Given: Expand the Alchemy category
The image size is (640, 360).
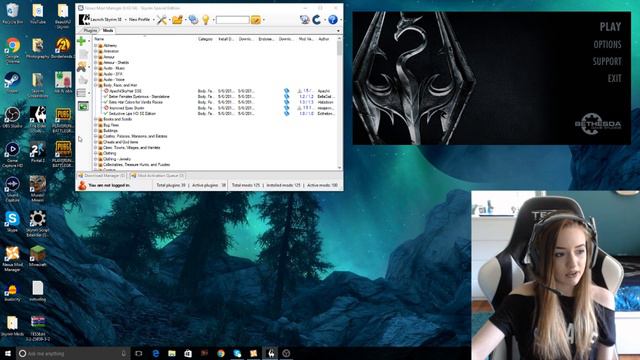Looking at the screenshot, I should point(96,46).
